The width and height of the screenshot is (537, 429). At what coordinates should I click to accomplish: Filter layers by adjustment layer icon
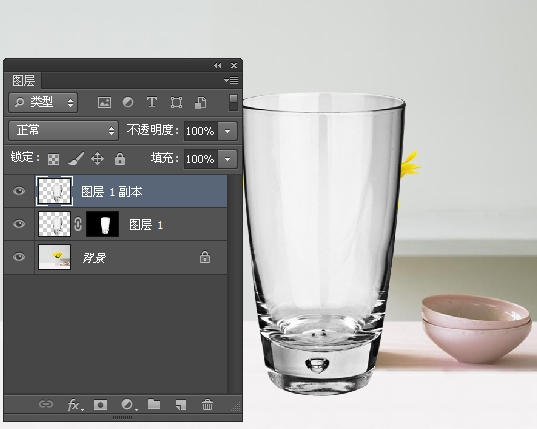coord(128,102)
